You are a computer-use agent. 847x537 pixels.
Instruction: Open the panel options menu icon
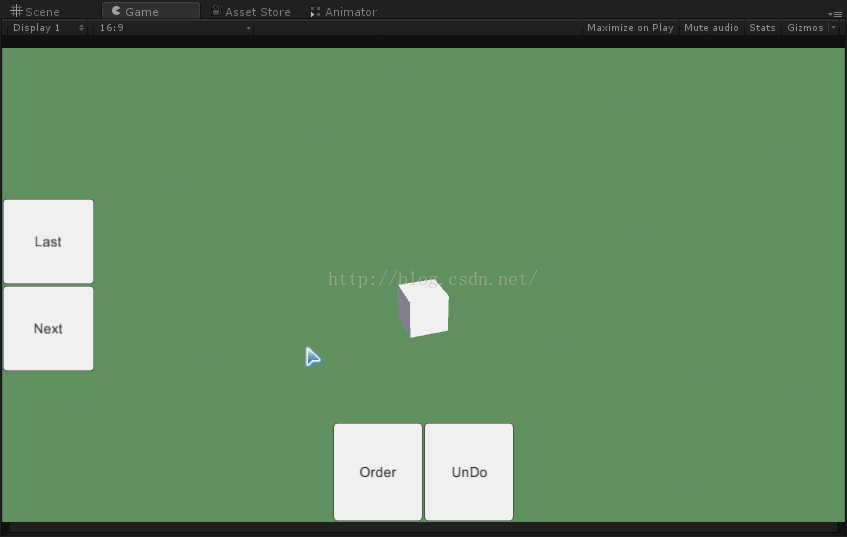click(835, 14)
